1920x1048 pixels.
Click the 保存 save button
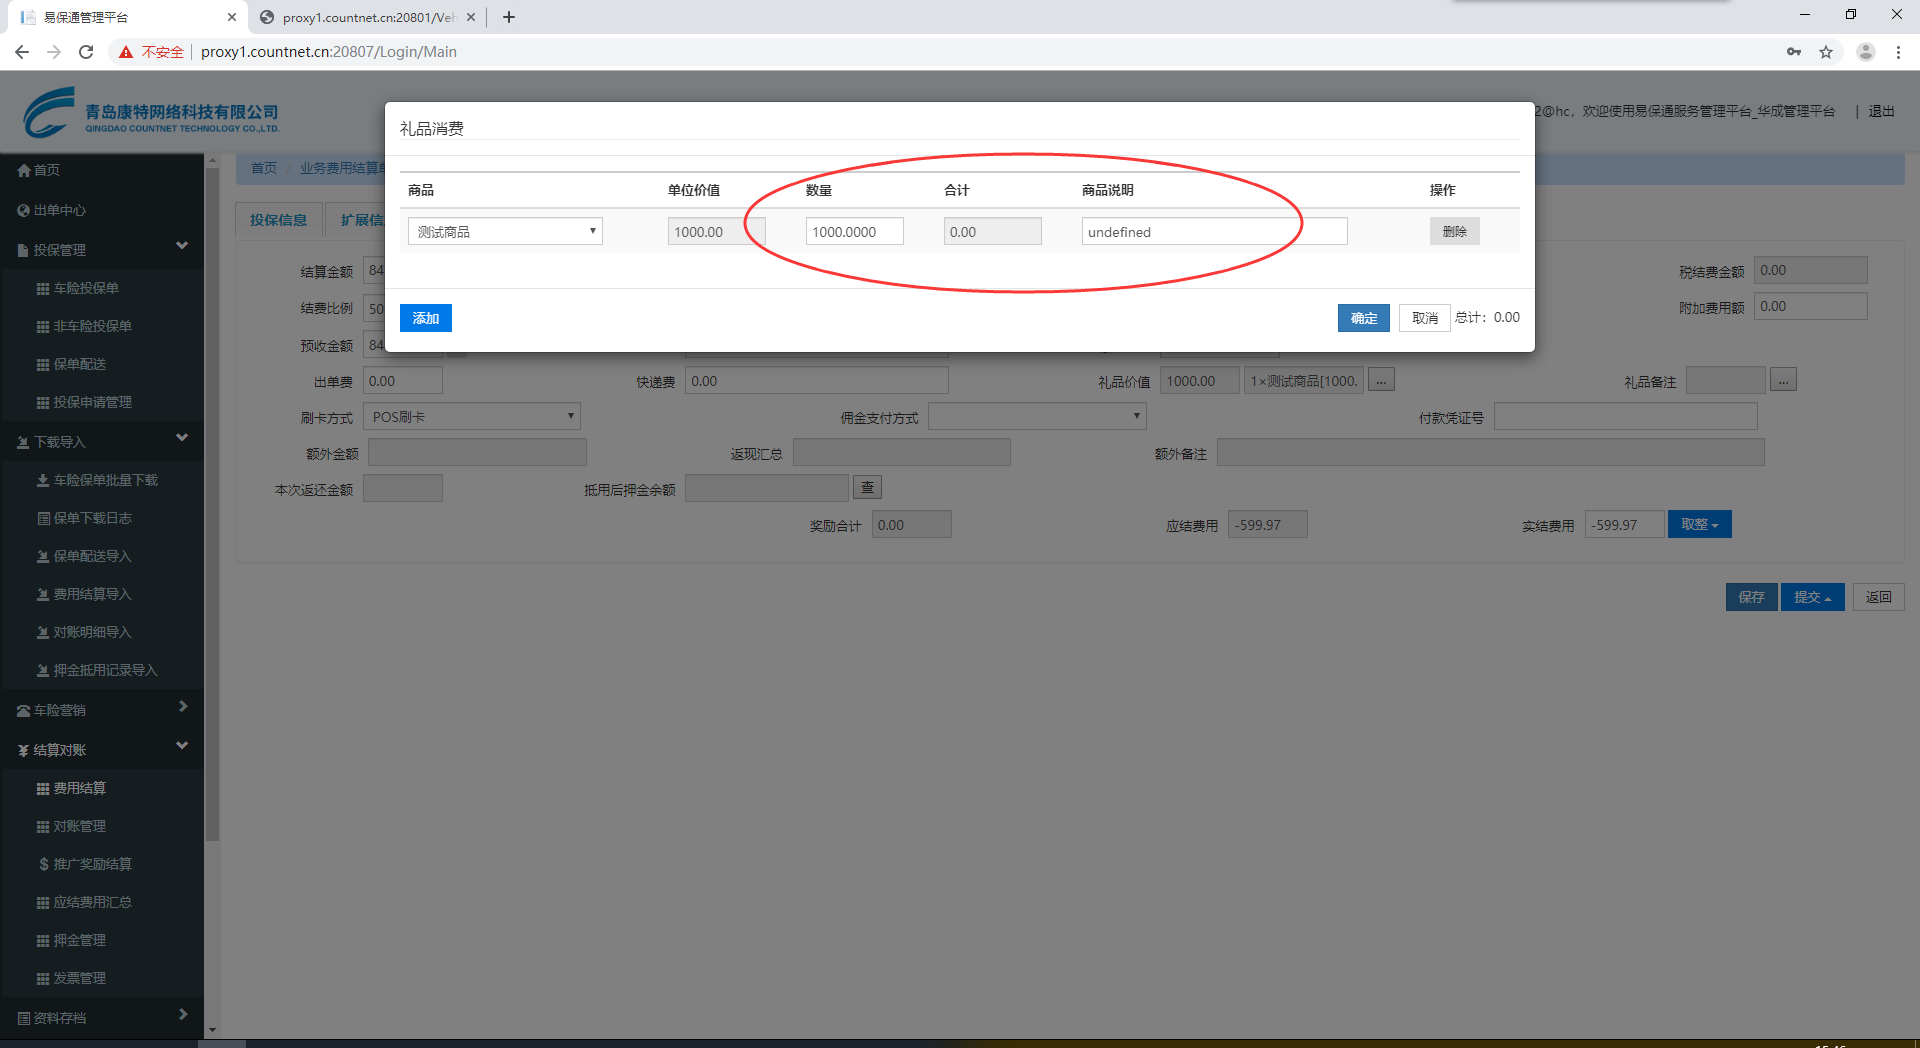click(x=1751, y=597)
